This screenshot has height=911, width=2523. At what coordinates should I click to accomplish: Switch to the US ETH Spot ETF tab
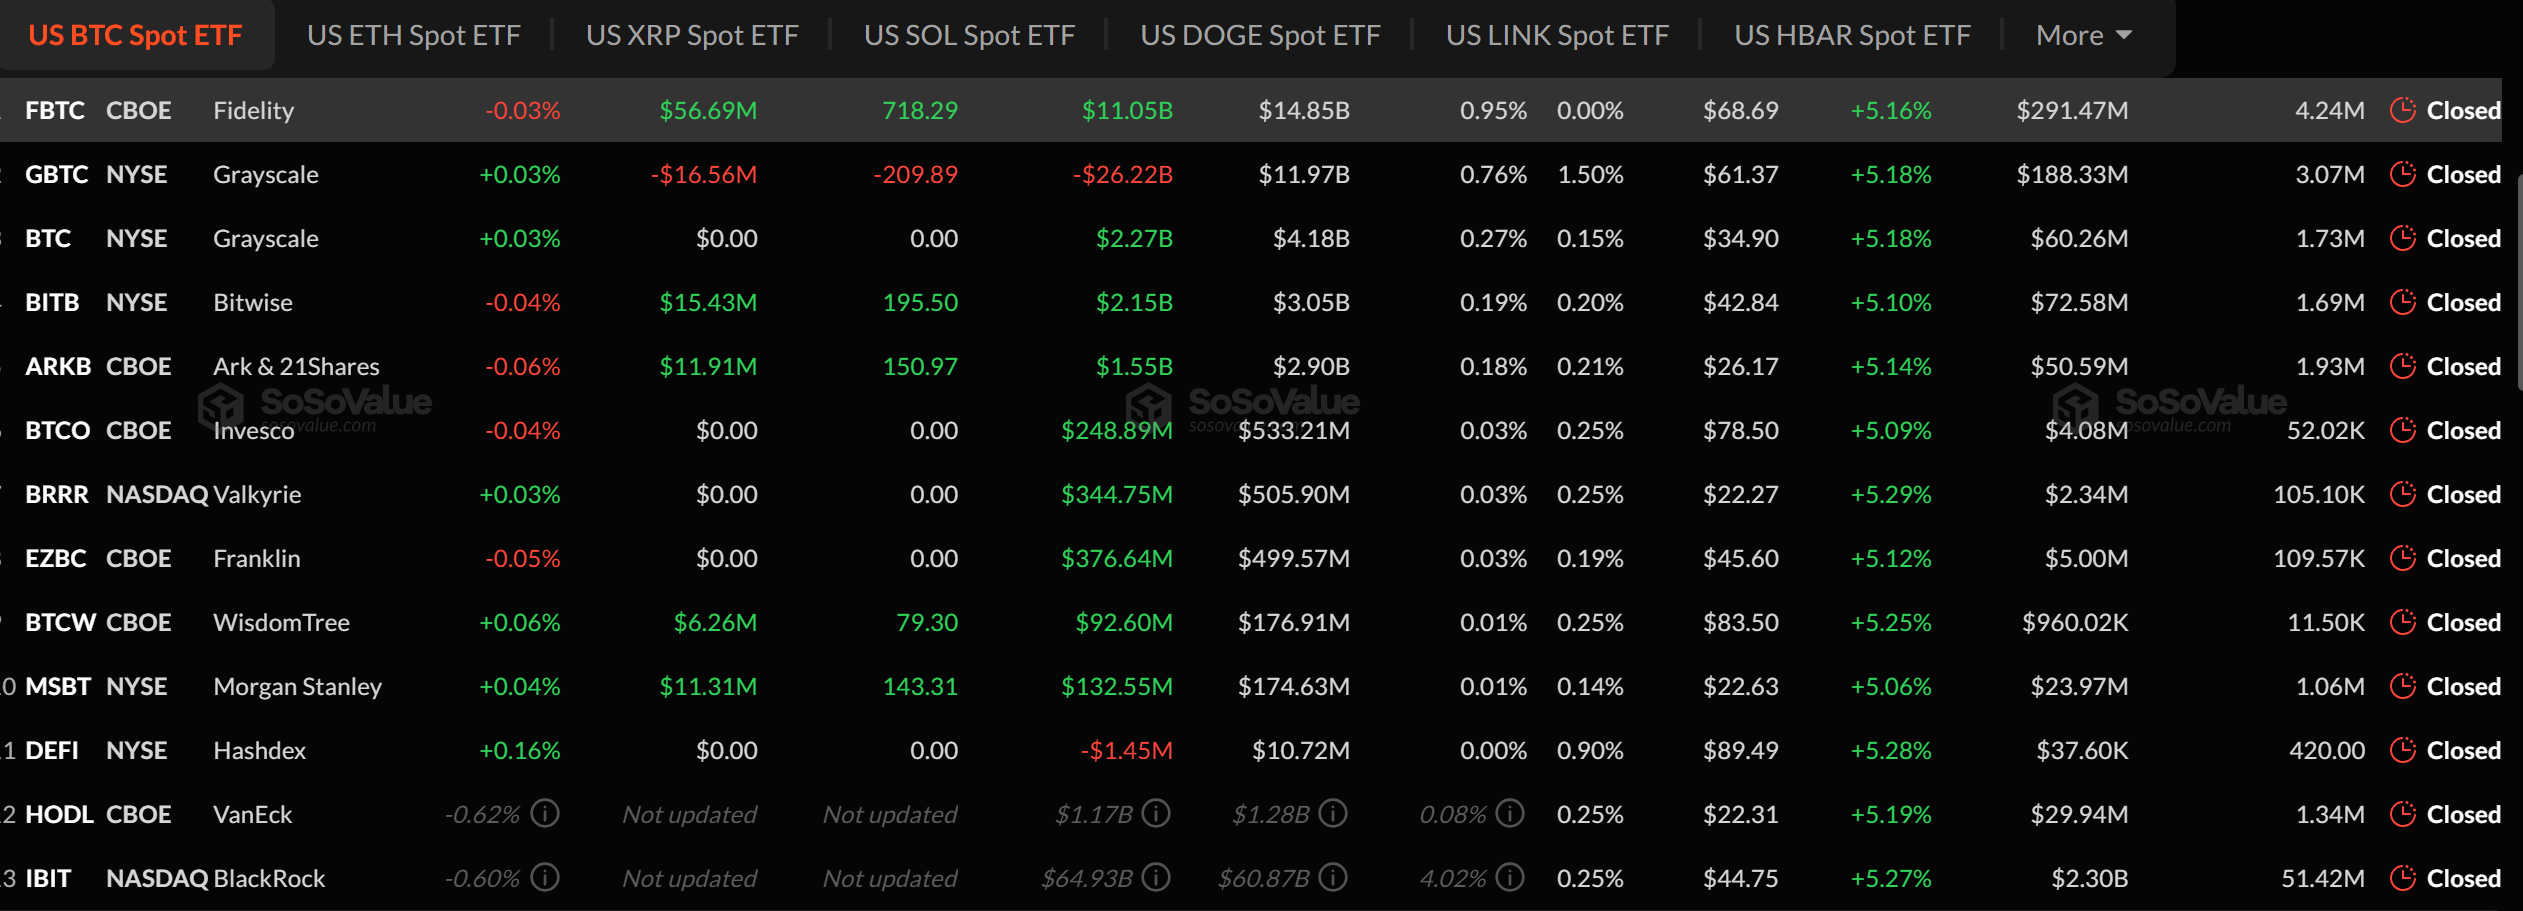[413, 34]
